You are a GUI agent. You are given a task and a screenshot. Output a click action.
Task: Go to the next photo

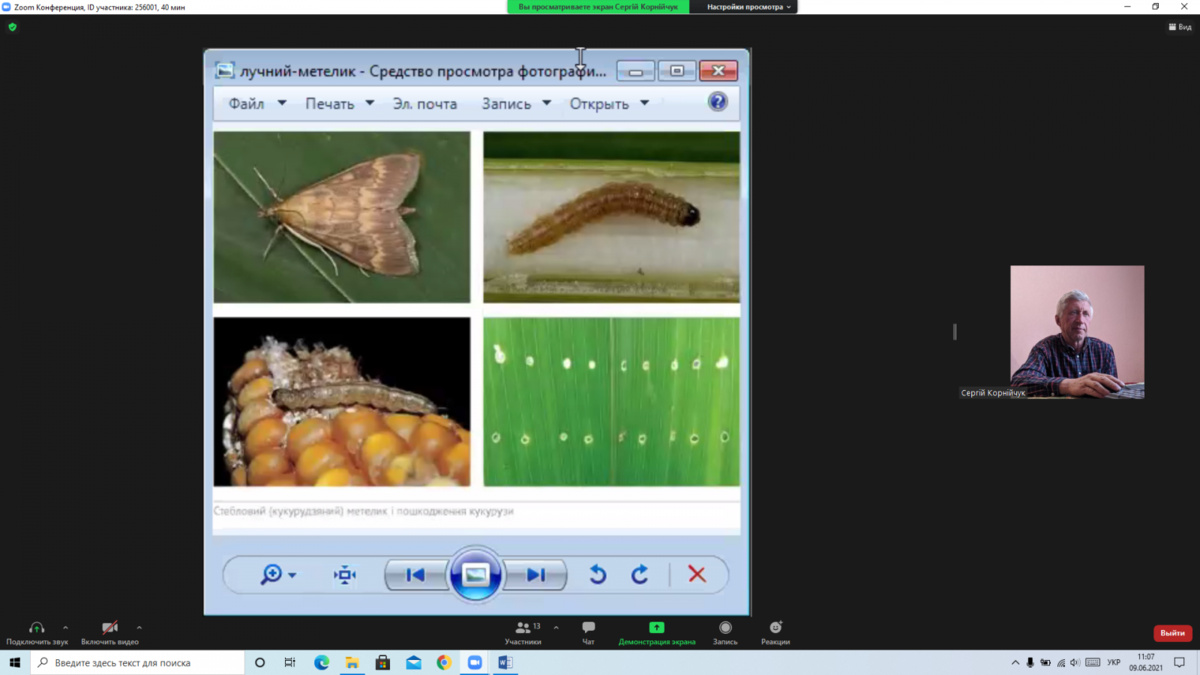(x=536, y=575)
